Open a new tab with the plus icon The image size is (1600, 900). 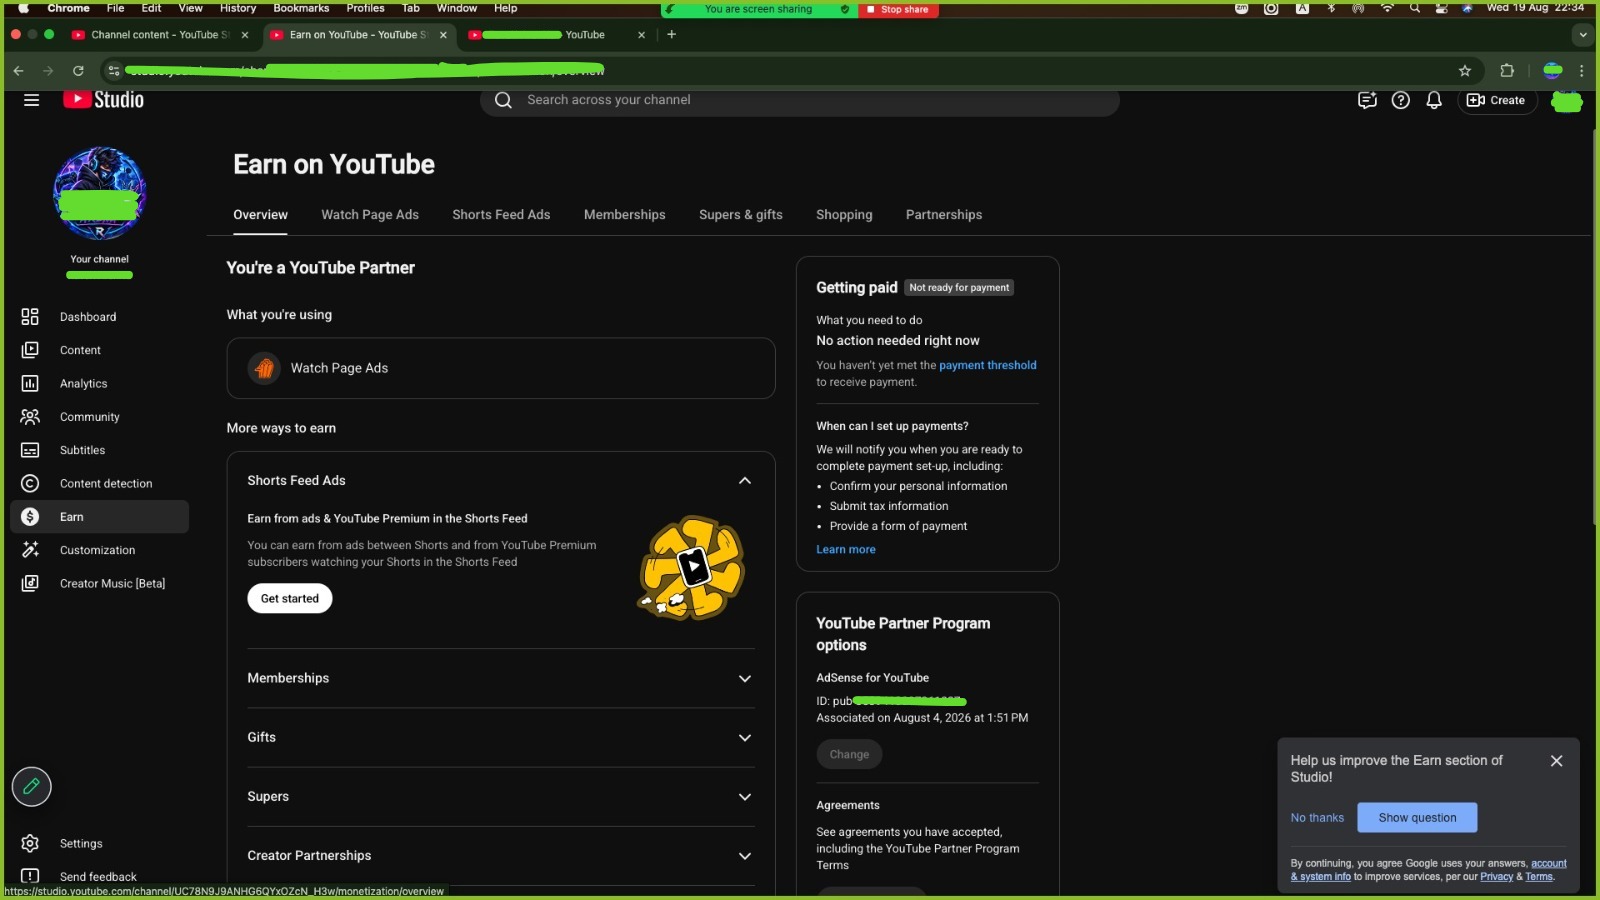point(672,34)
